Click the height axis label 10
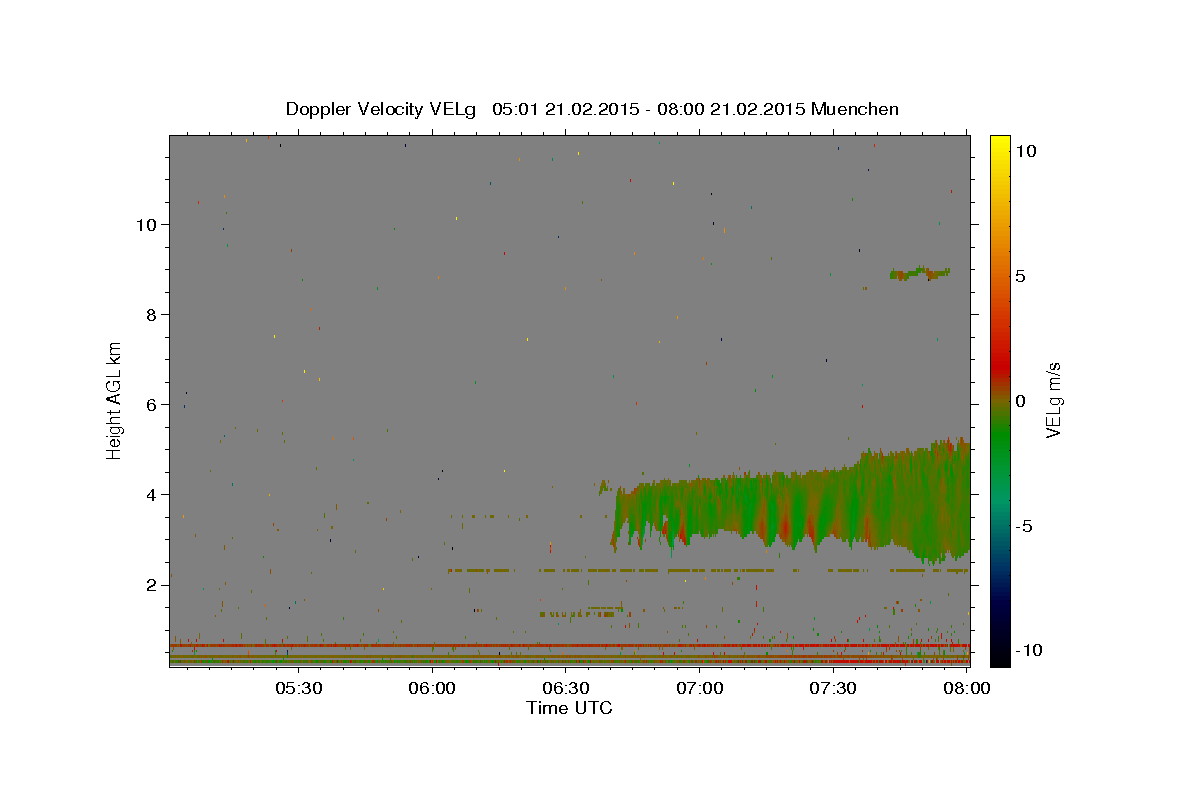The width and height of the screenshot is (1200, 800). [x=145, y=225]
